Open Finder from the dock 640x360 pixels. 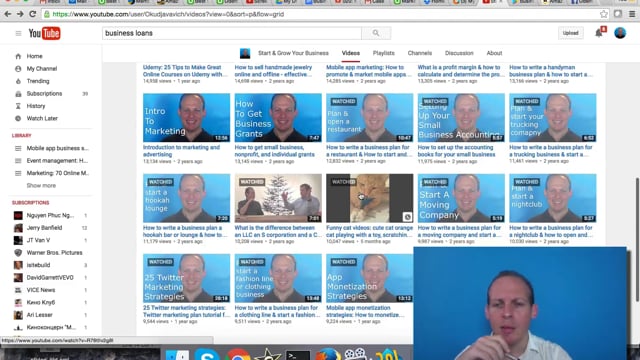pyautogui.click(x=177, y=355)
